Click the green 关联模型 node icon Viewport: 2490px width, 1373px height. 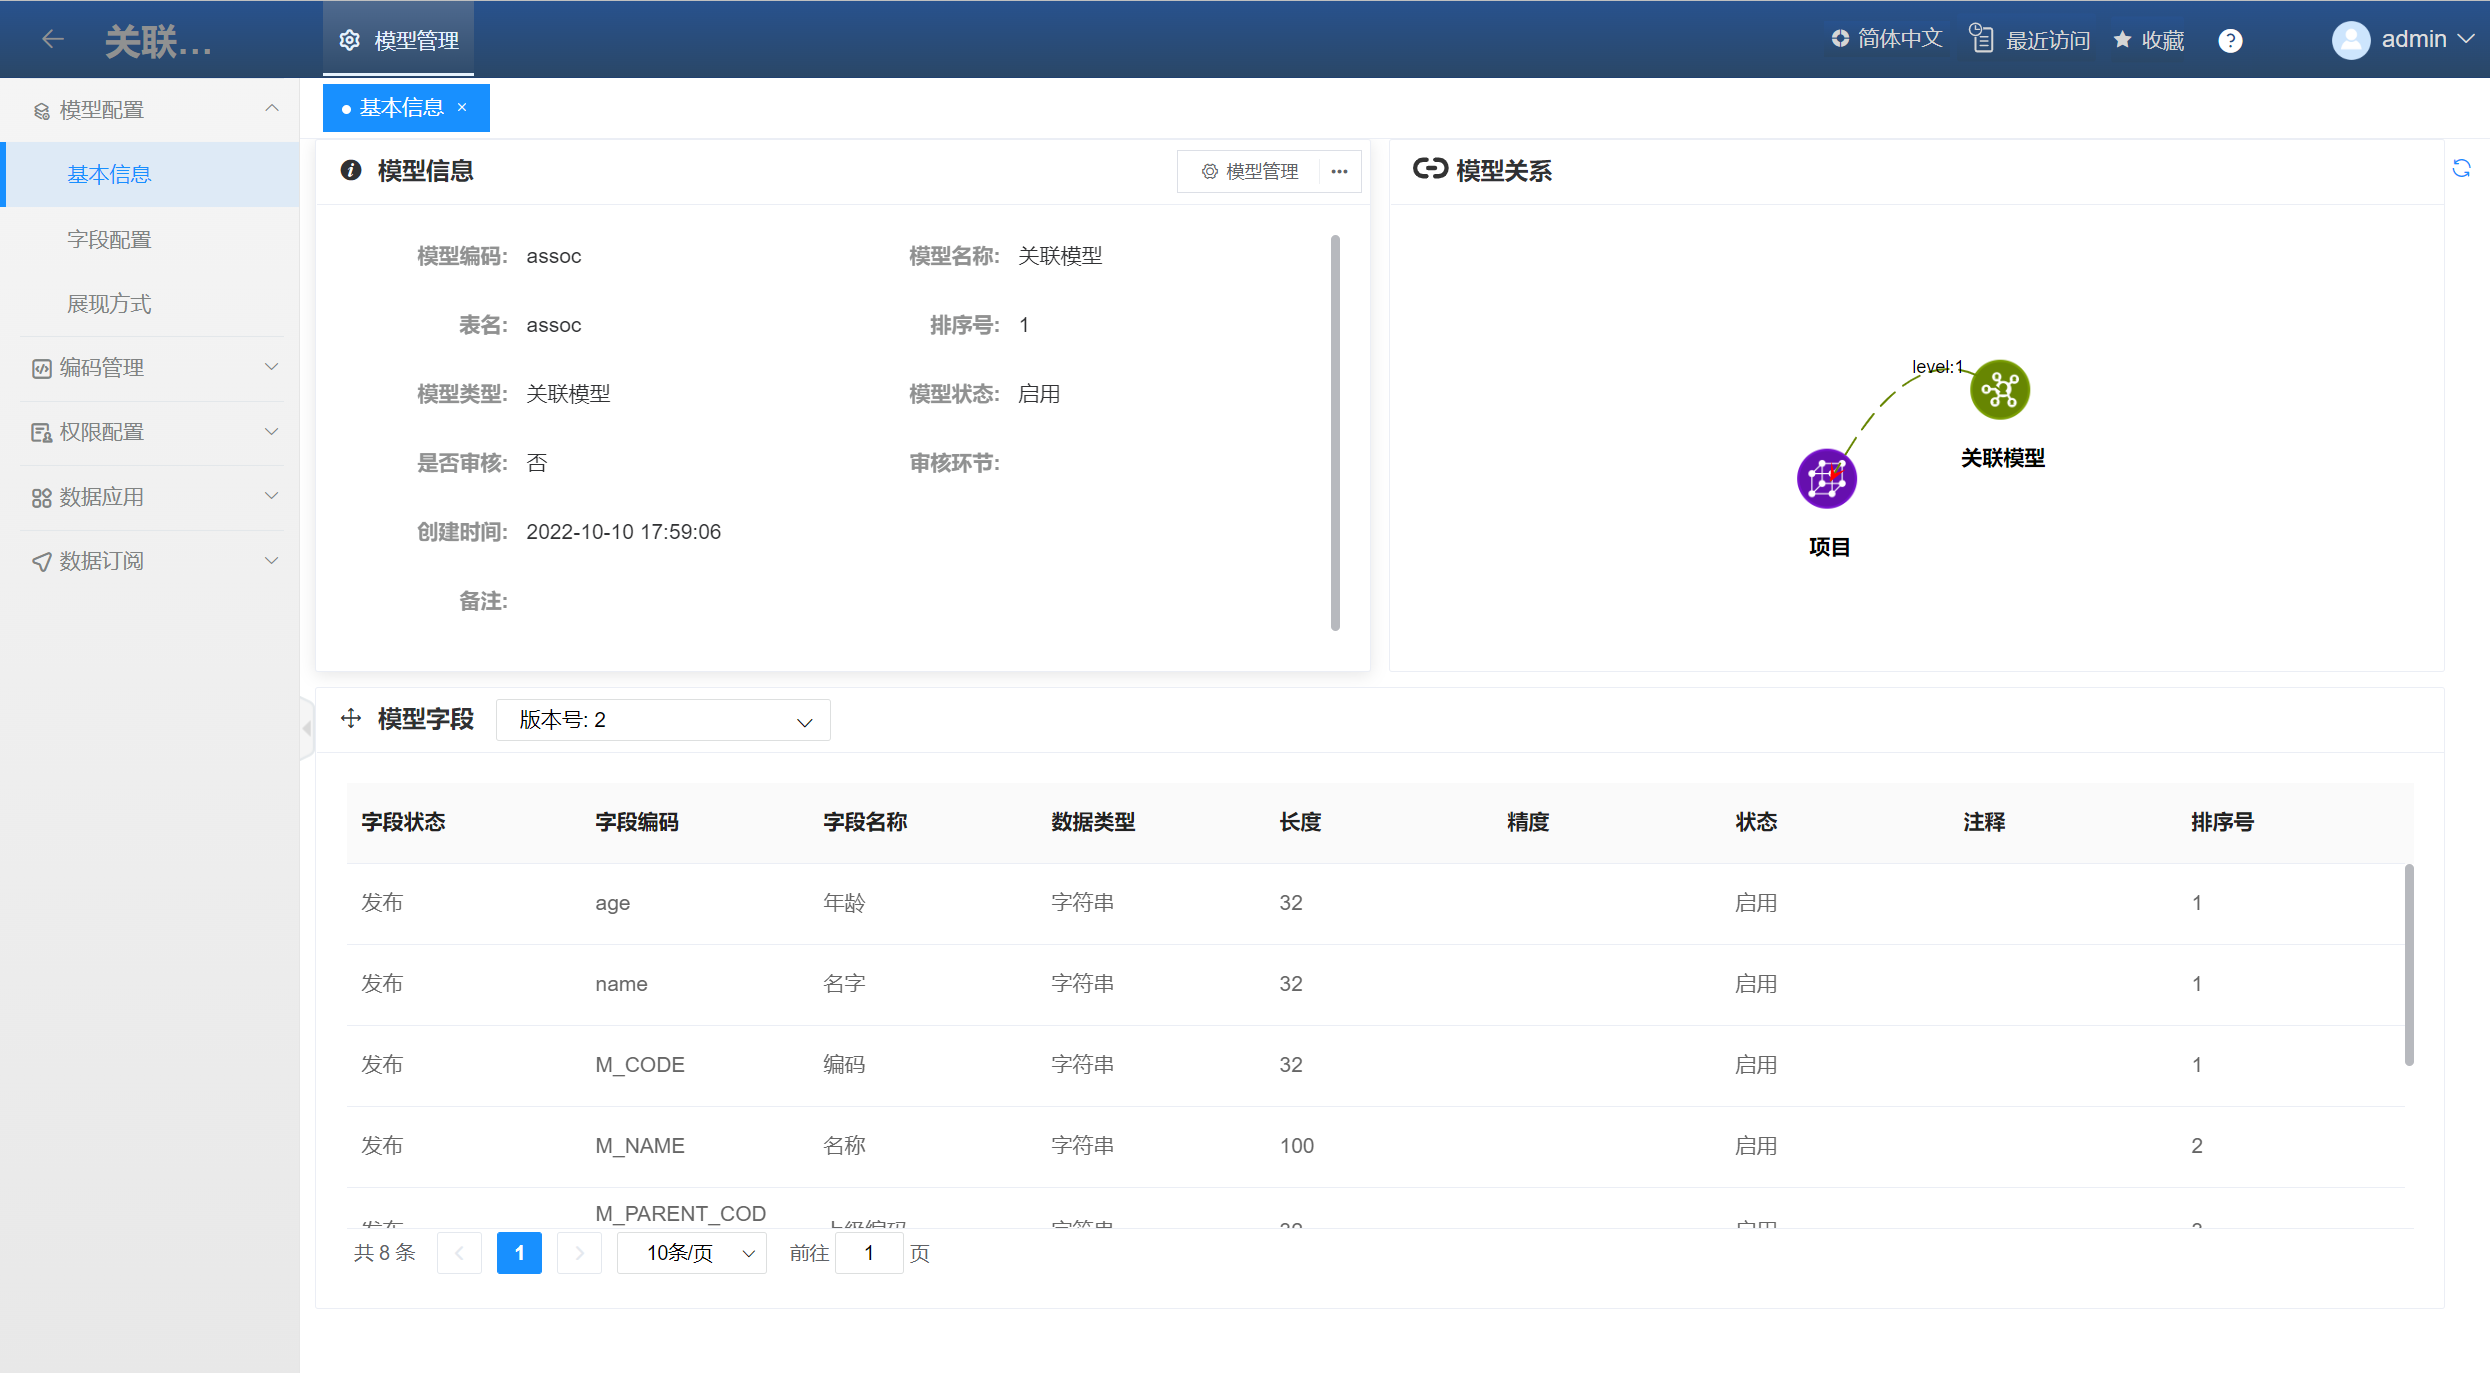pos(1999,390)
